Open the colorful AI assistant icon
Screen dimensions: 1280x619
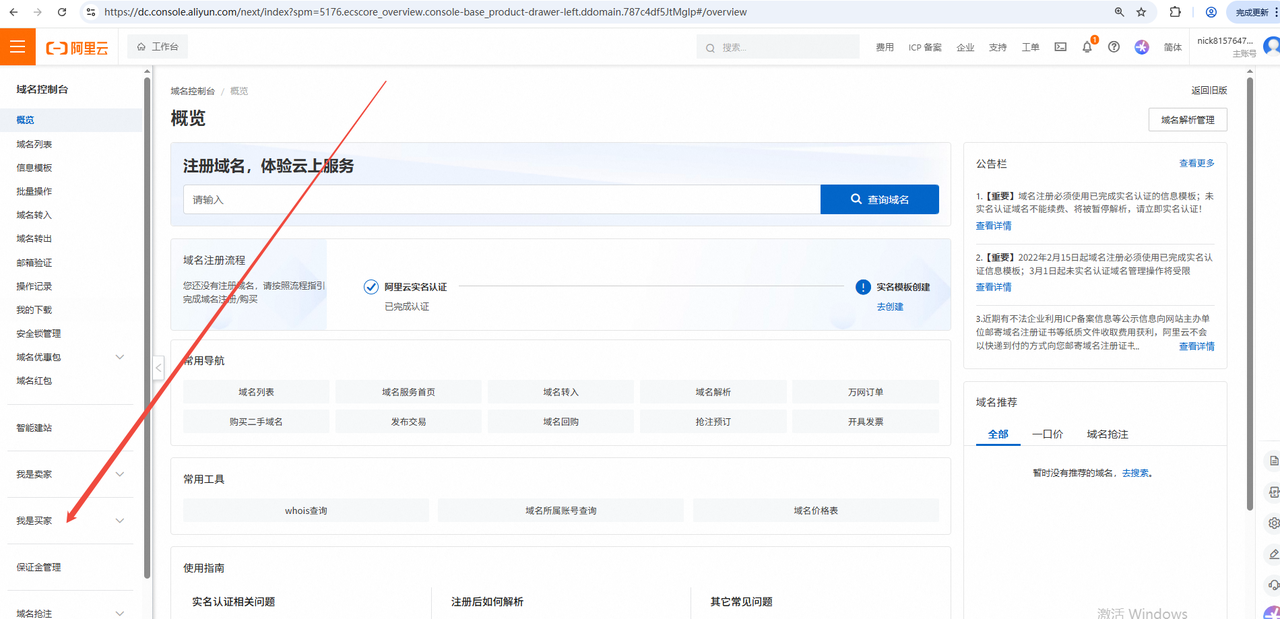coord(1141,47)
